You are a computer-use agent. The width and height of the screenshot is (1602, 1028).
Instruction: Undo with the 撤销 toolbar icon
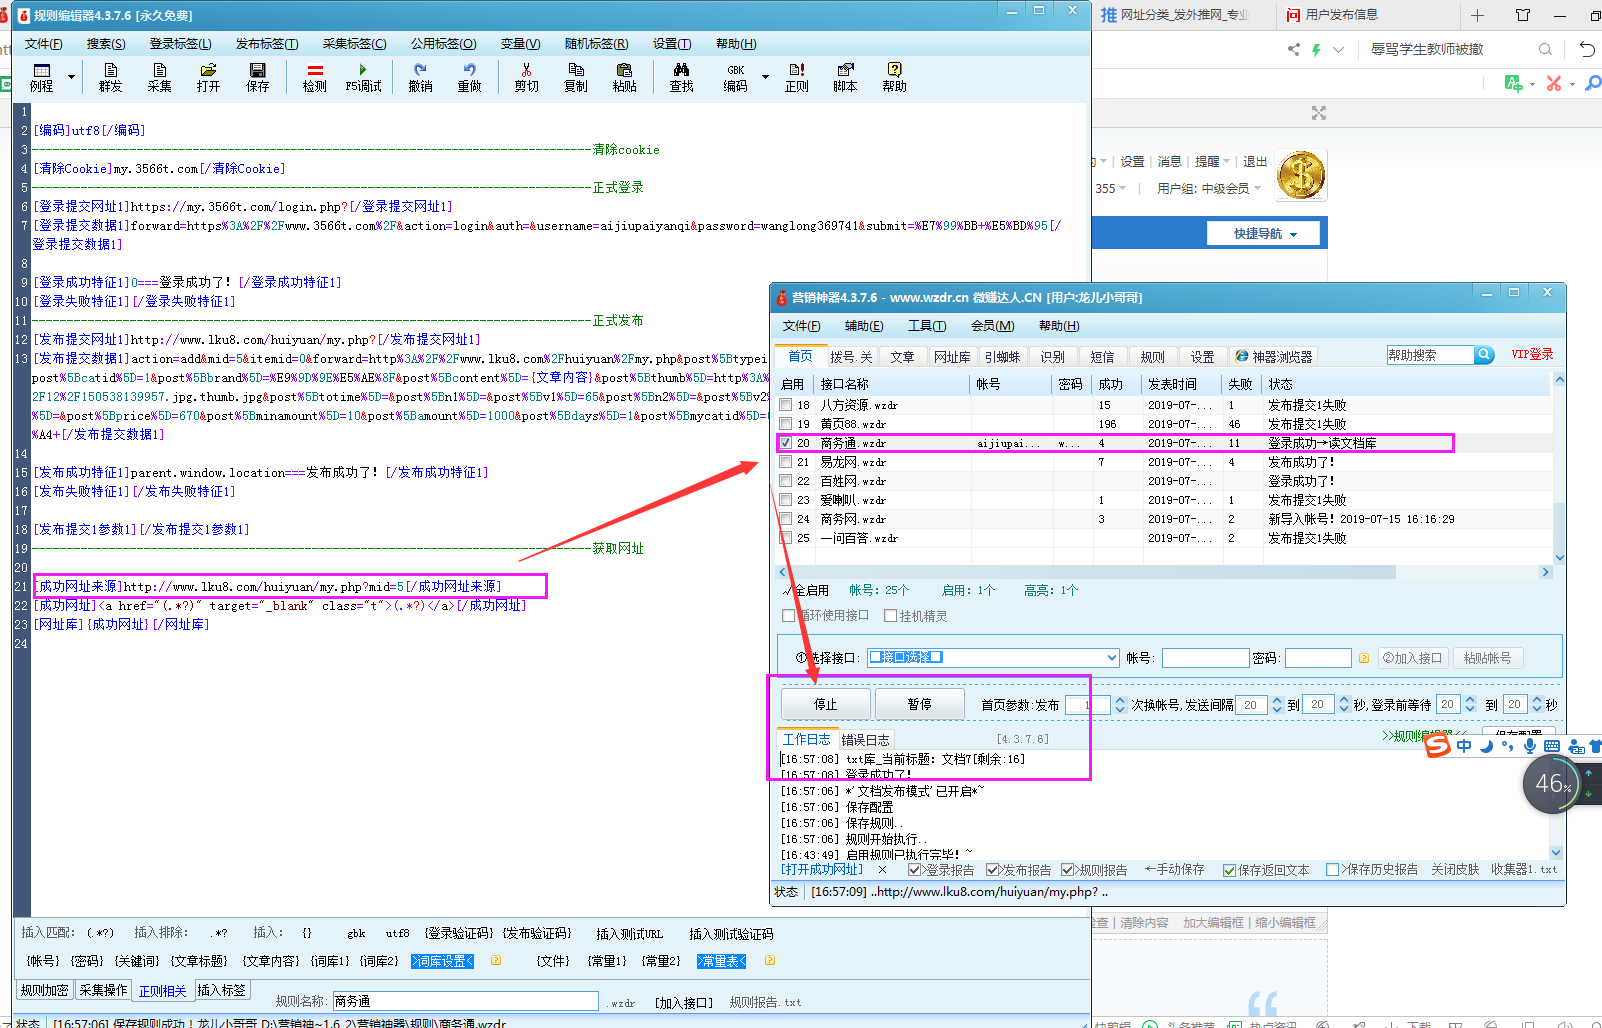coord(420,77)
